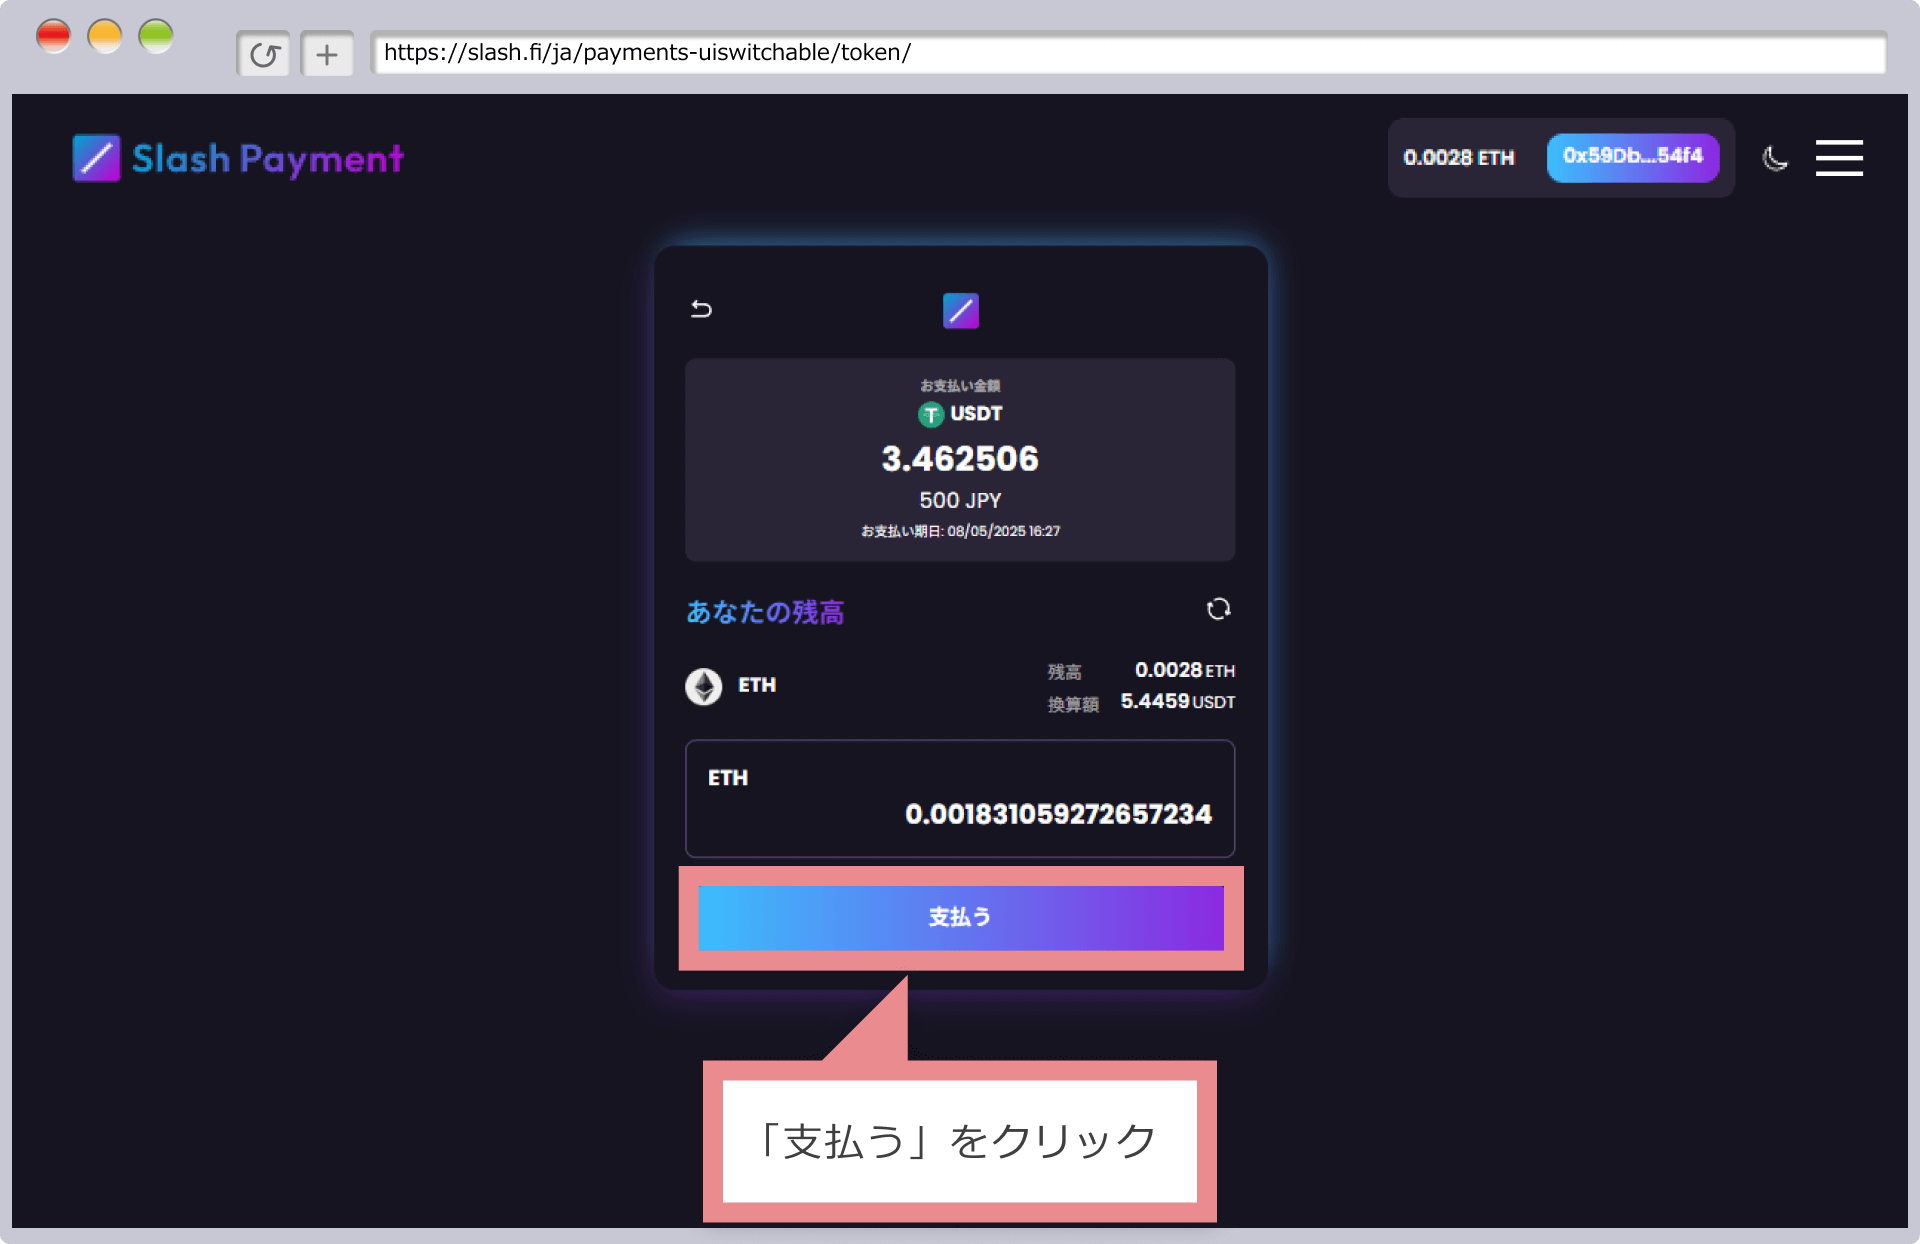The height and width of the screenshot is (1244, 1920).
Task: Click the green USDT Tether icon
Action: [x=931, y=414]
